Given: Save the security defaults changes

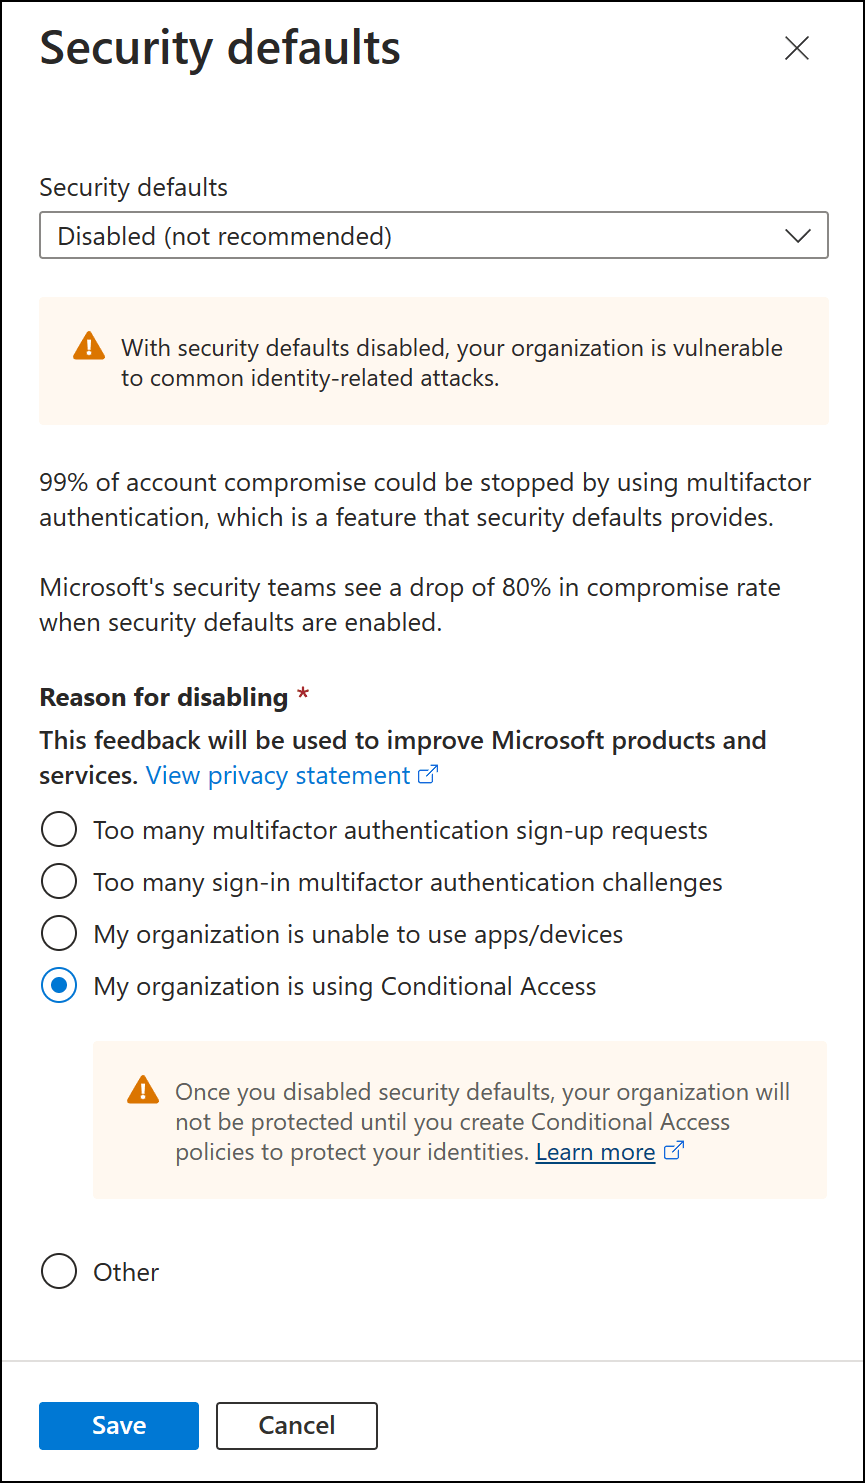Looking at the screenshot, I should (118, 1426).
